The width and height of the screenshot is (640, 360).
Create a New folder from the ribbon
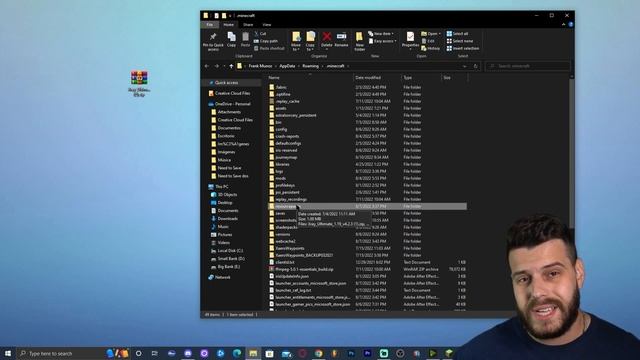[359, 41]
